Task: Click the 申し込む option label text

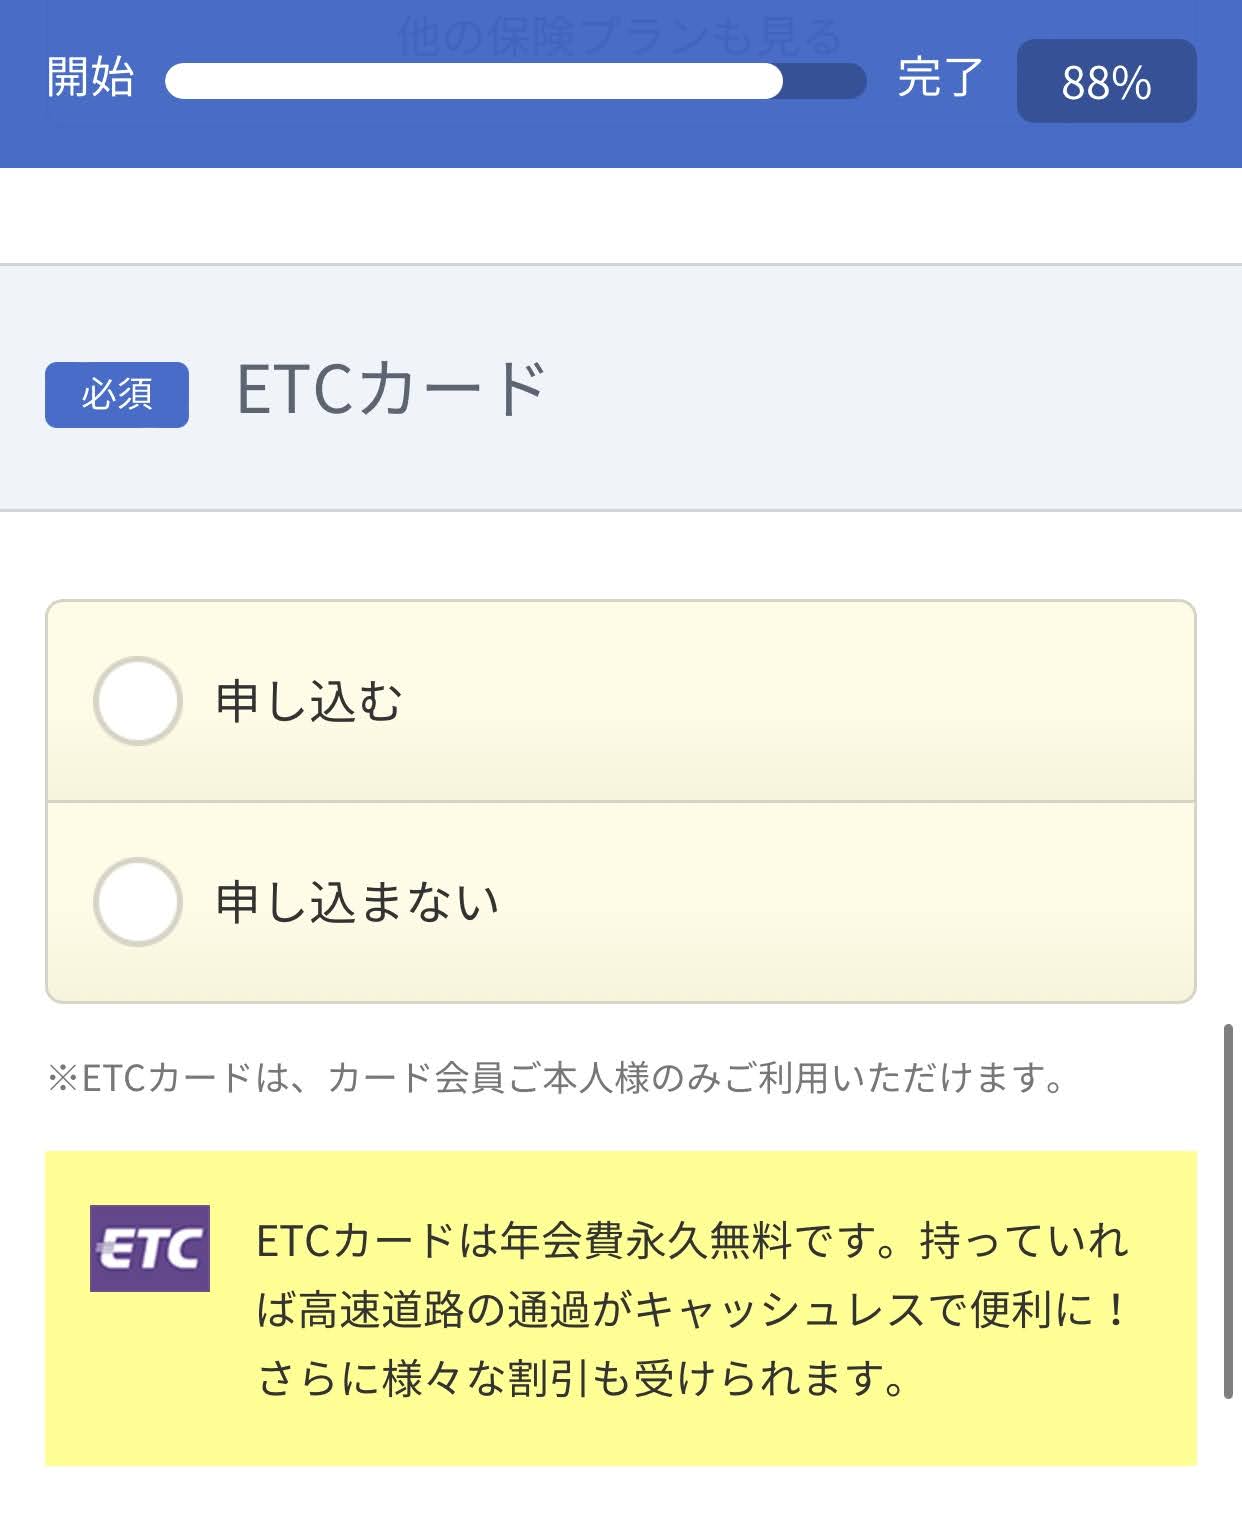Action: point(309,701)
